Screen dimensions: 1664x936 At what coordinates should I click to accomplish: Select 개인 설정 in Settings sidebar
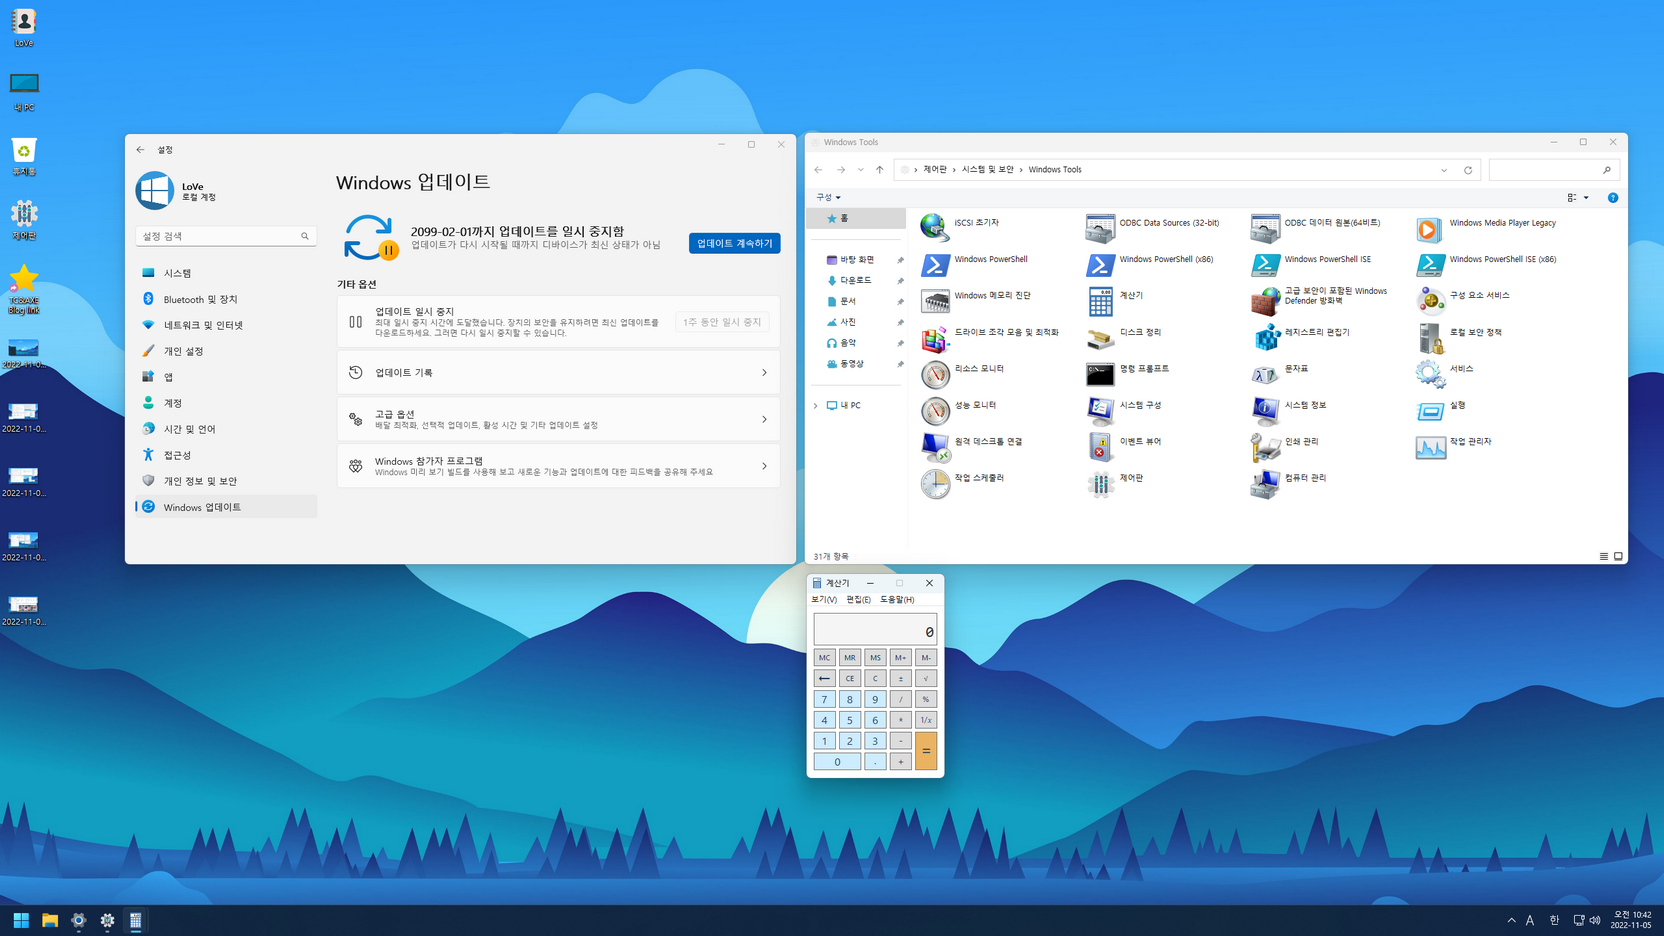pyautogui.click(x=226, y=351)
